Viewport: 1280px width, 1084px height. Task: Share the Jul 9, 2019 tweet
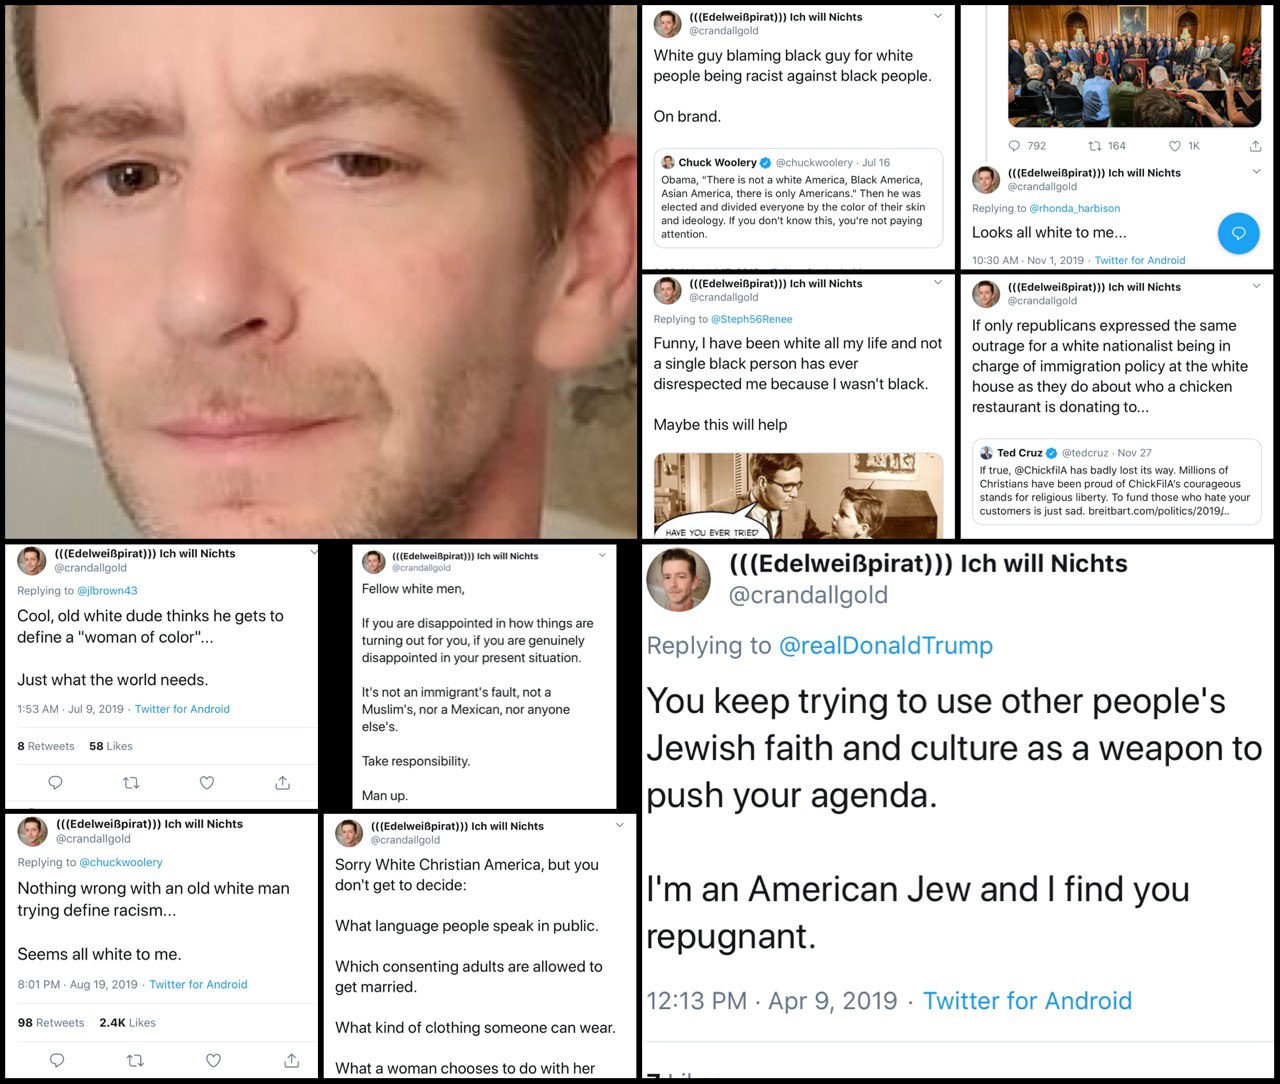283,783
